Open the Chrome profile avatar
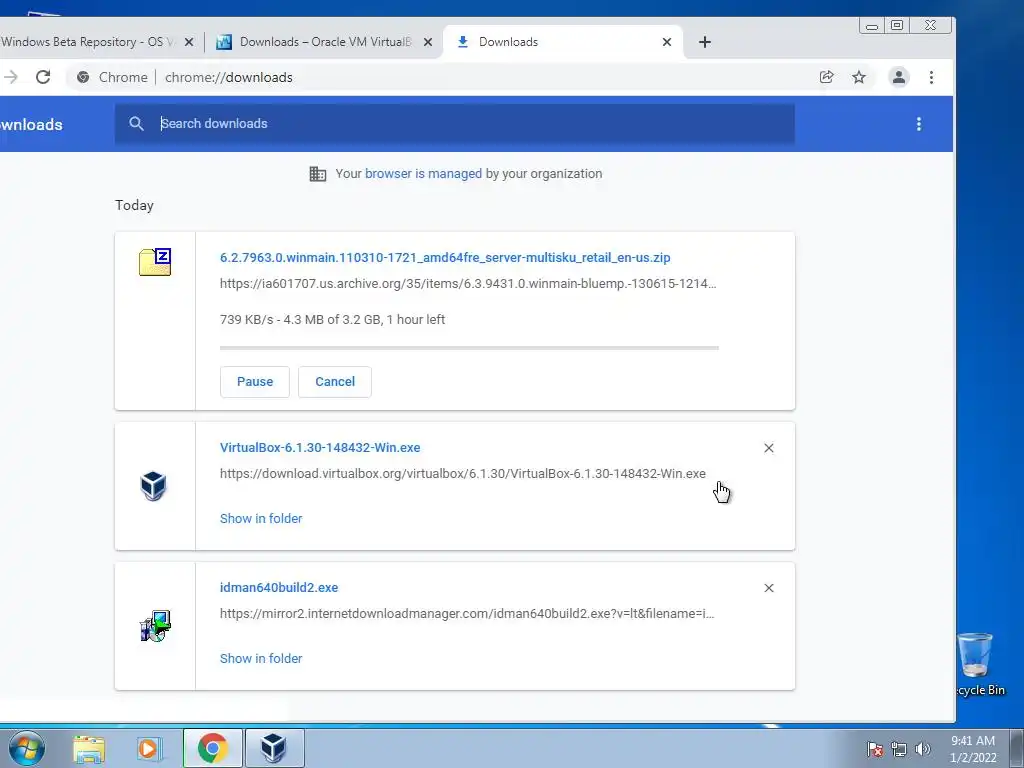 [x=899, y=77]
